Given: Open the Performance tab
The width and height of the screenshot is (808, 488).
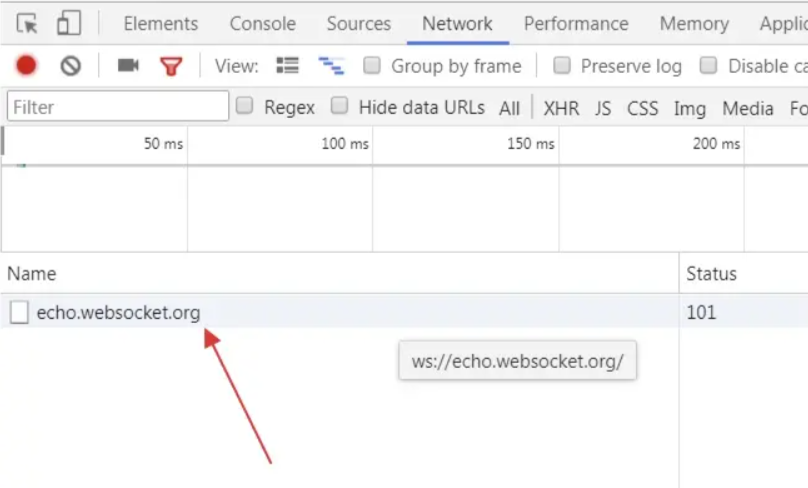Looking at the screenshot, I should point(576,24).
